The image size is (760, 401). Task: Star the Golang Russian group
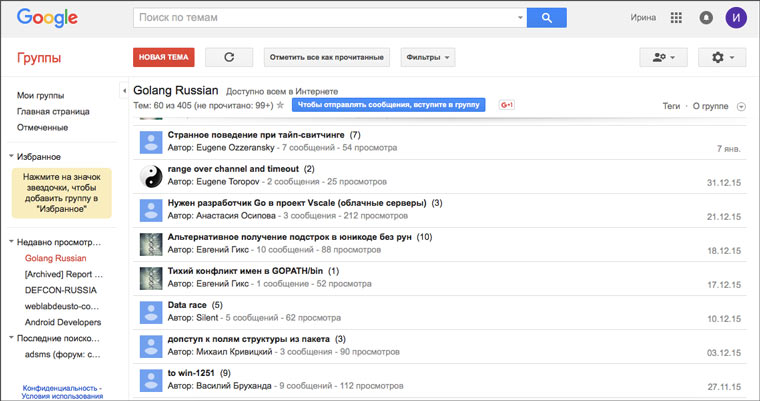281,105
